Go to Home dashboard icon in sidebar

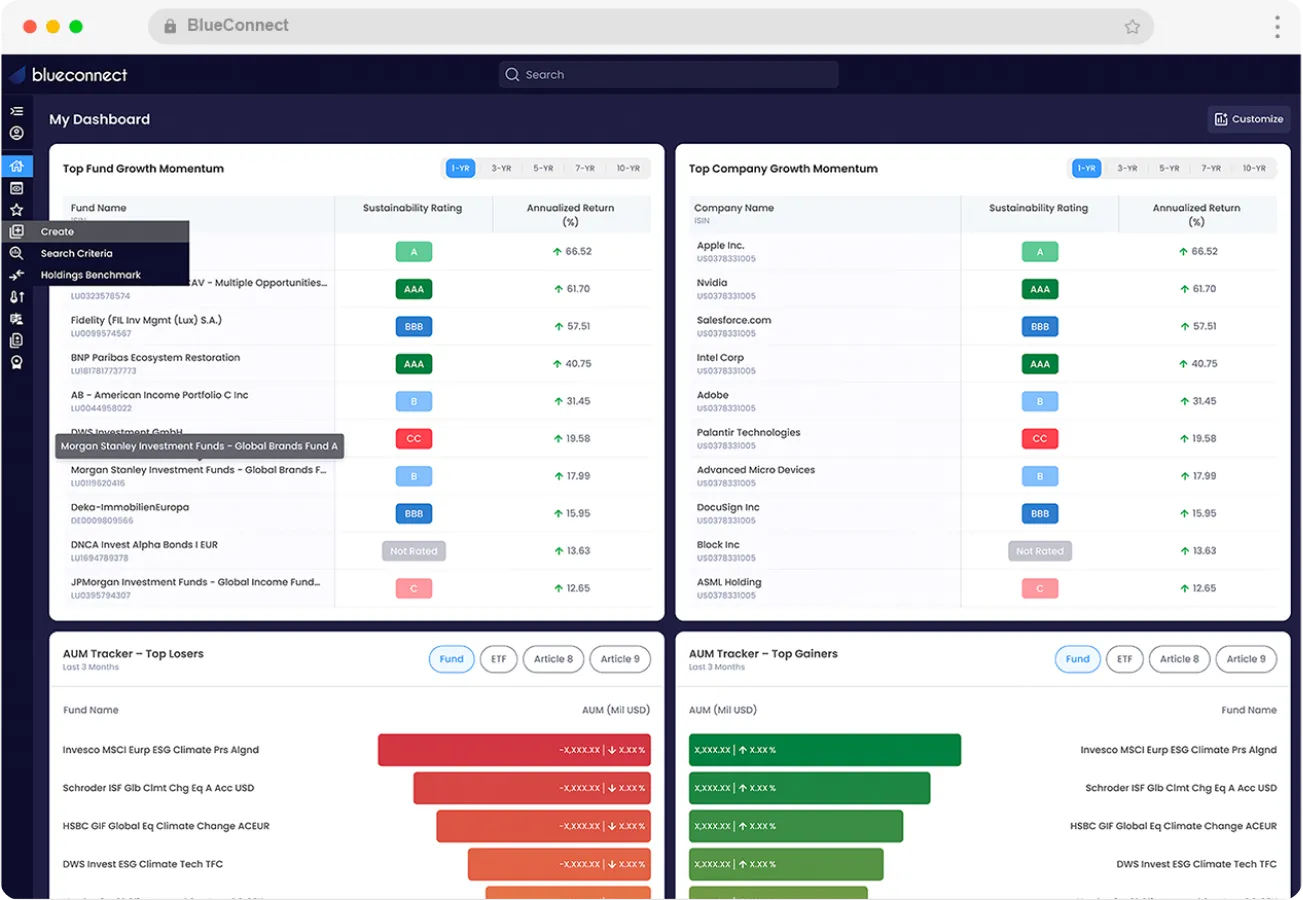pyautogui.click(x=16, y=166)
